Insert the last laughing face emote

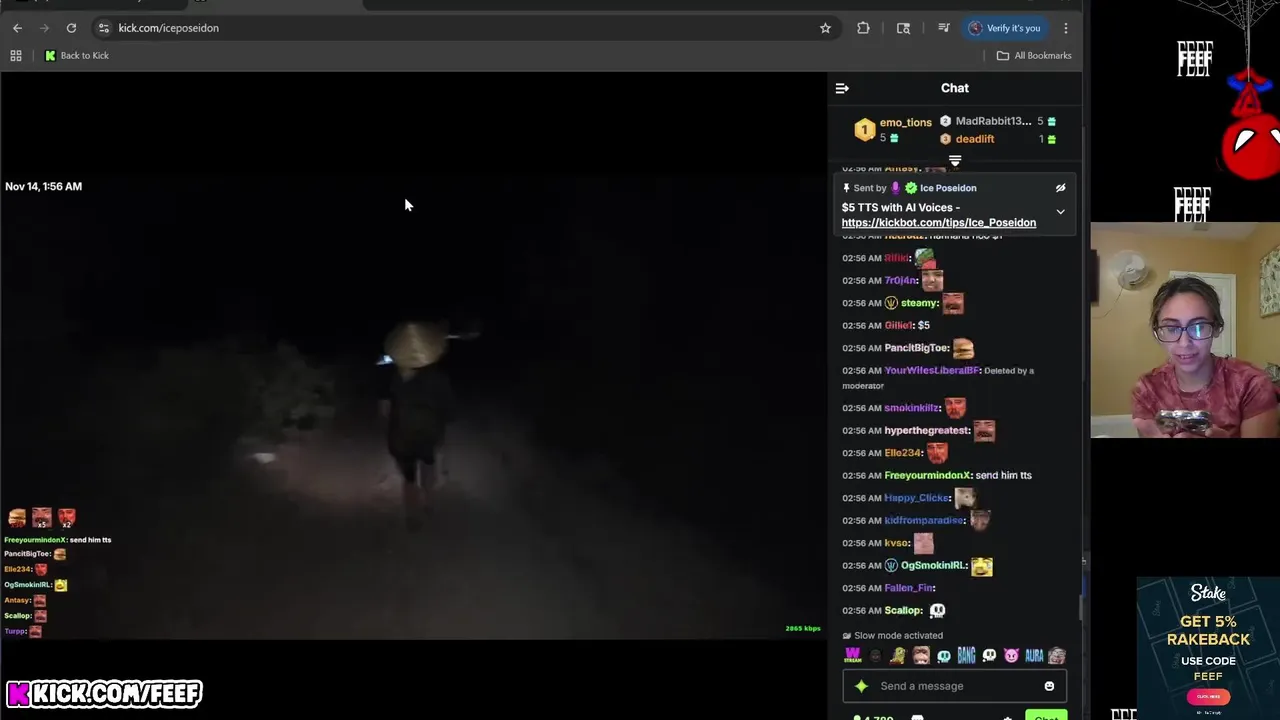[1057, 656]
